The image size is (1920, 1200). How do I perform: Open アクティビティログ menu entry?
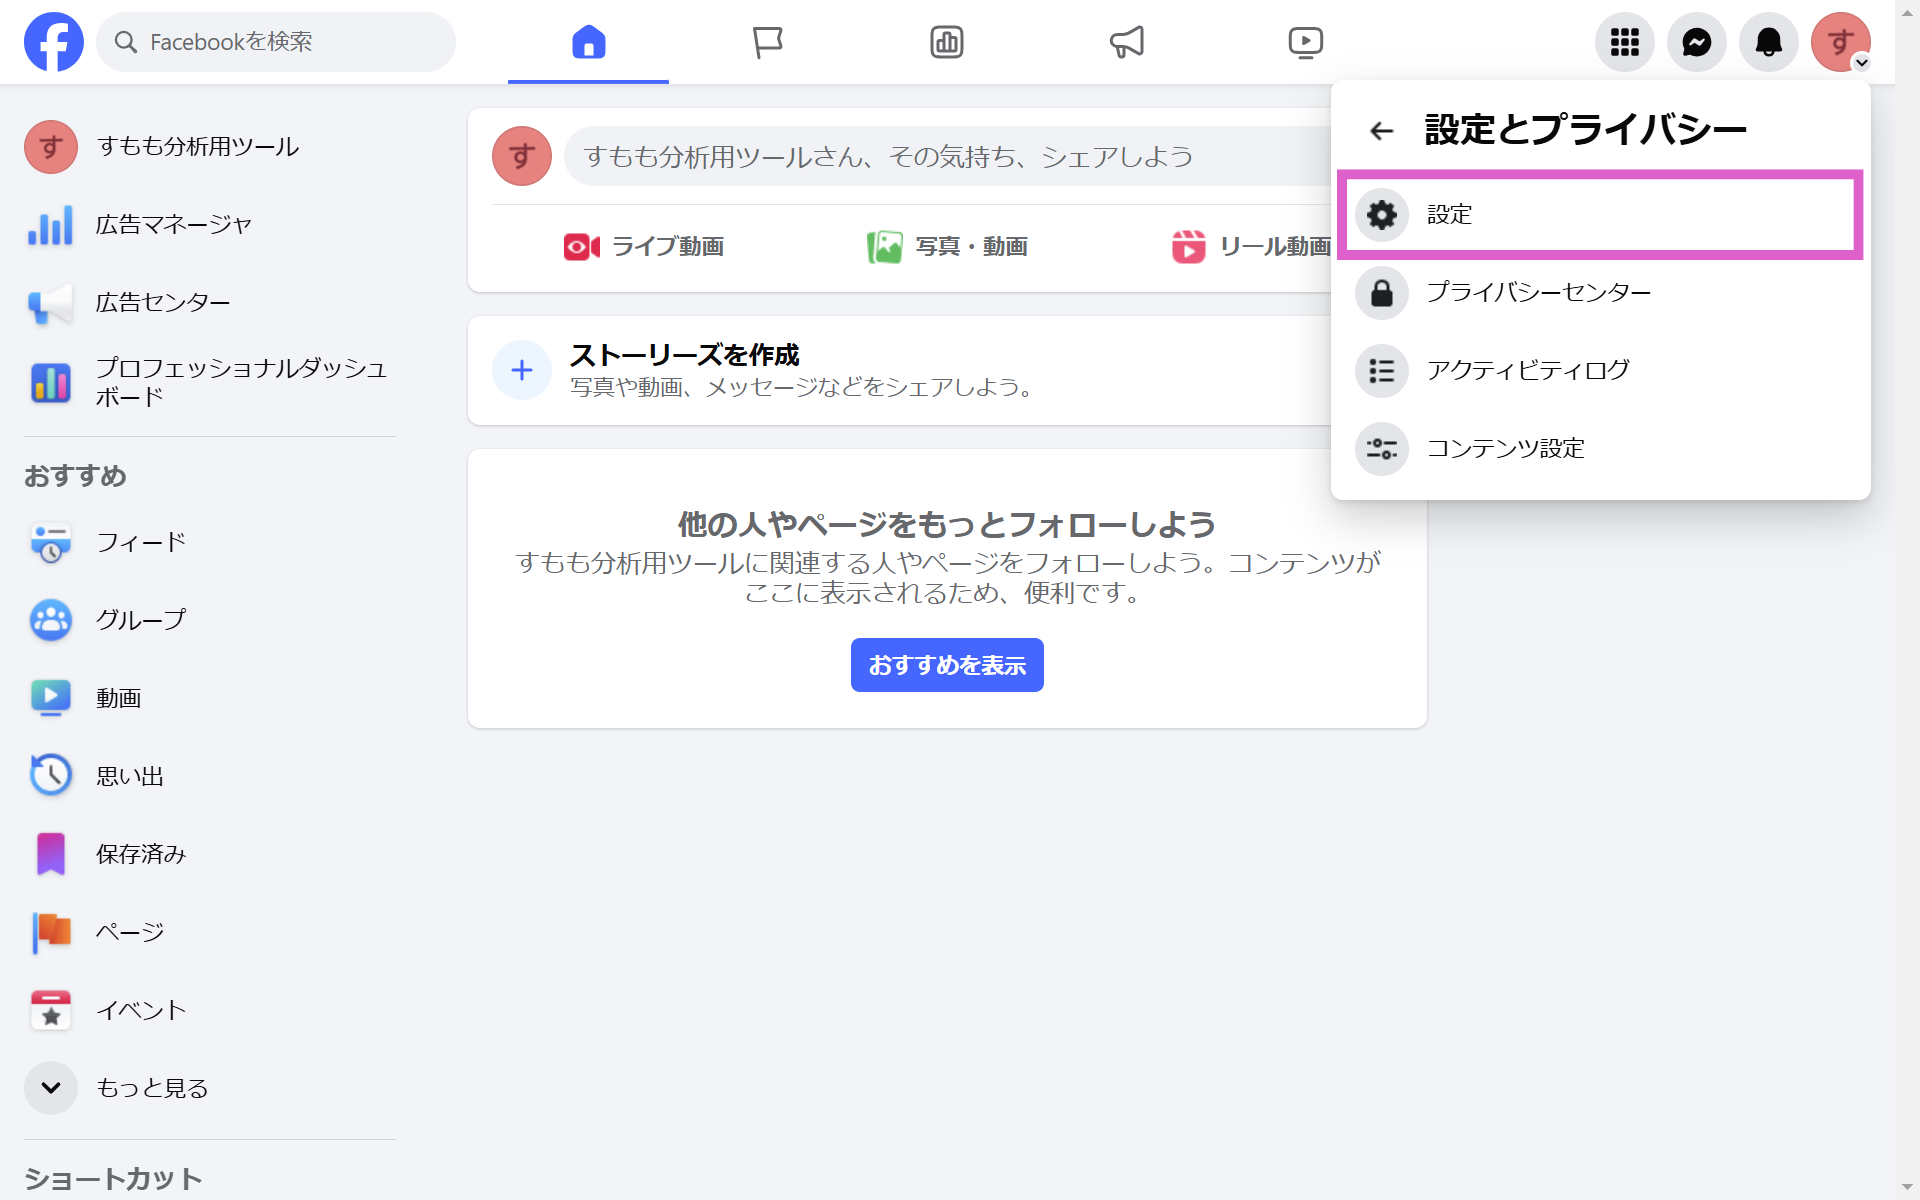click(1527, 370)
